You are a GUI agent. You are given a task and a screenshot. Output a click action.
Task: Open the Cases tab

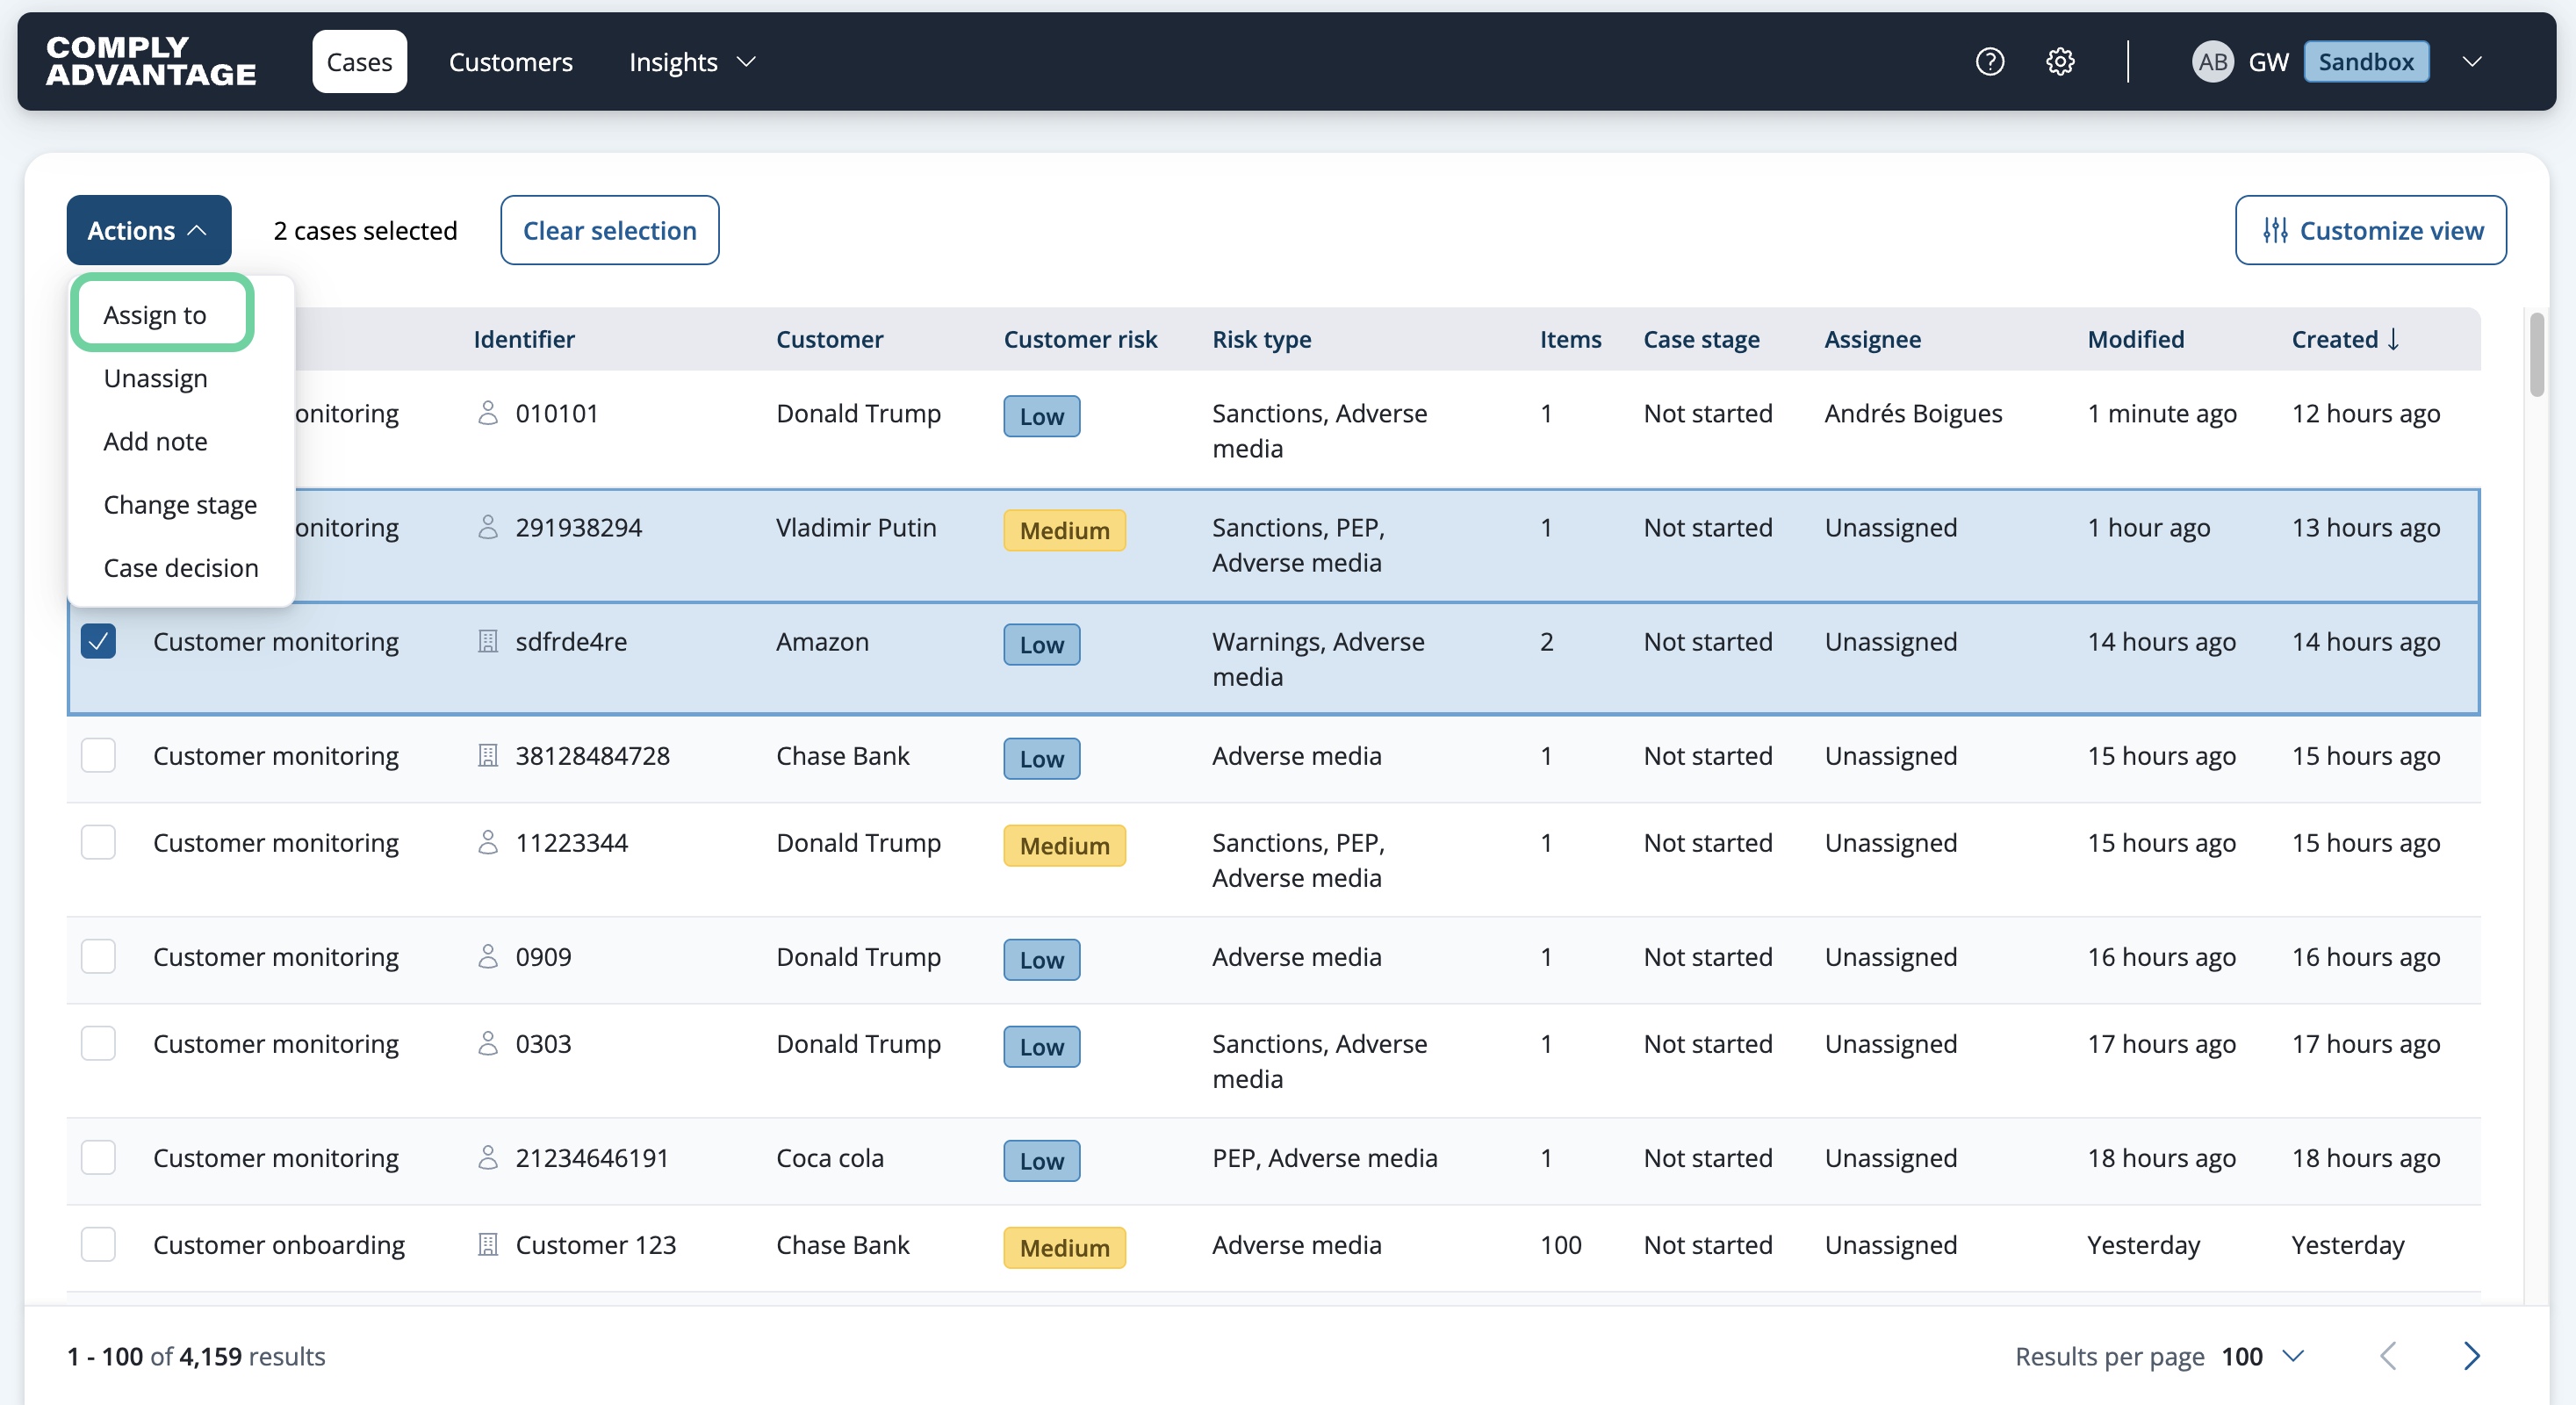359,62
